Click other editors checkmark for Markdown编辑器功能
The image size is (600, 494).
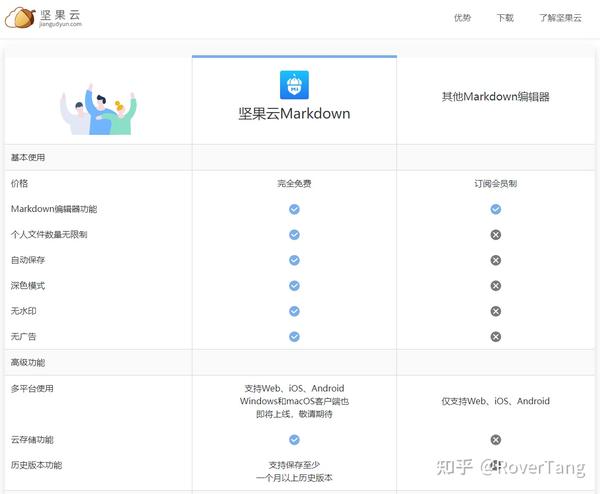pyautogui.click(x=496, y=209)
